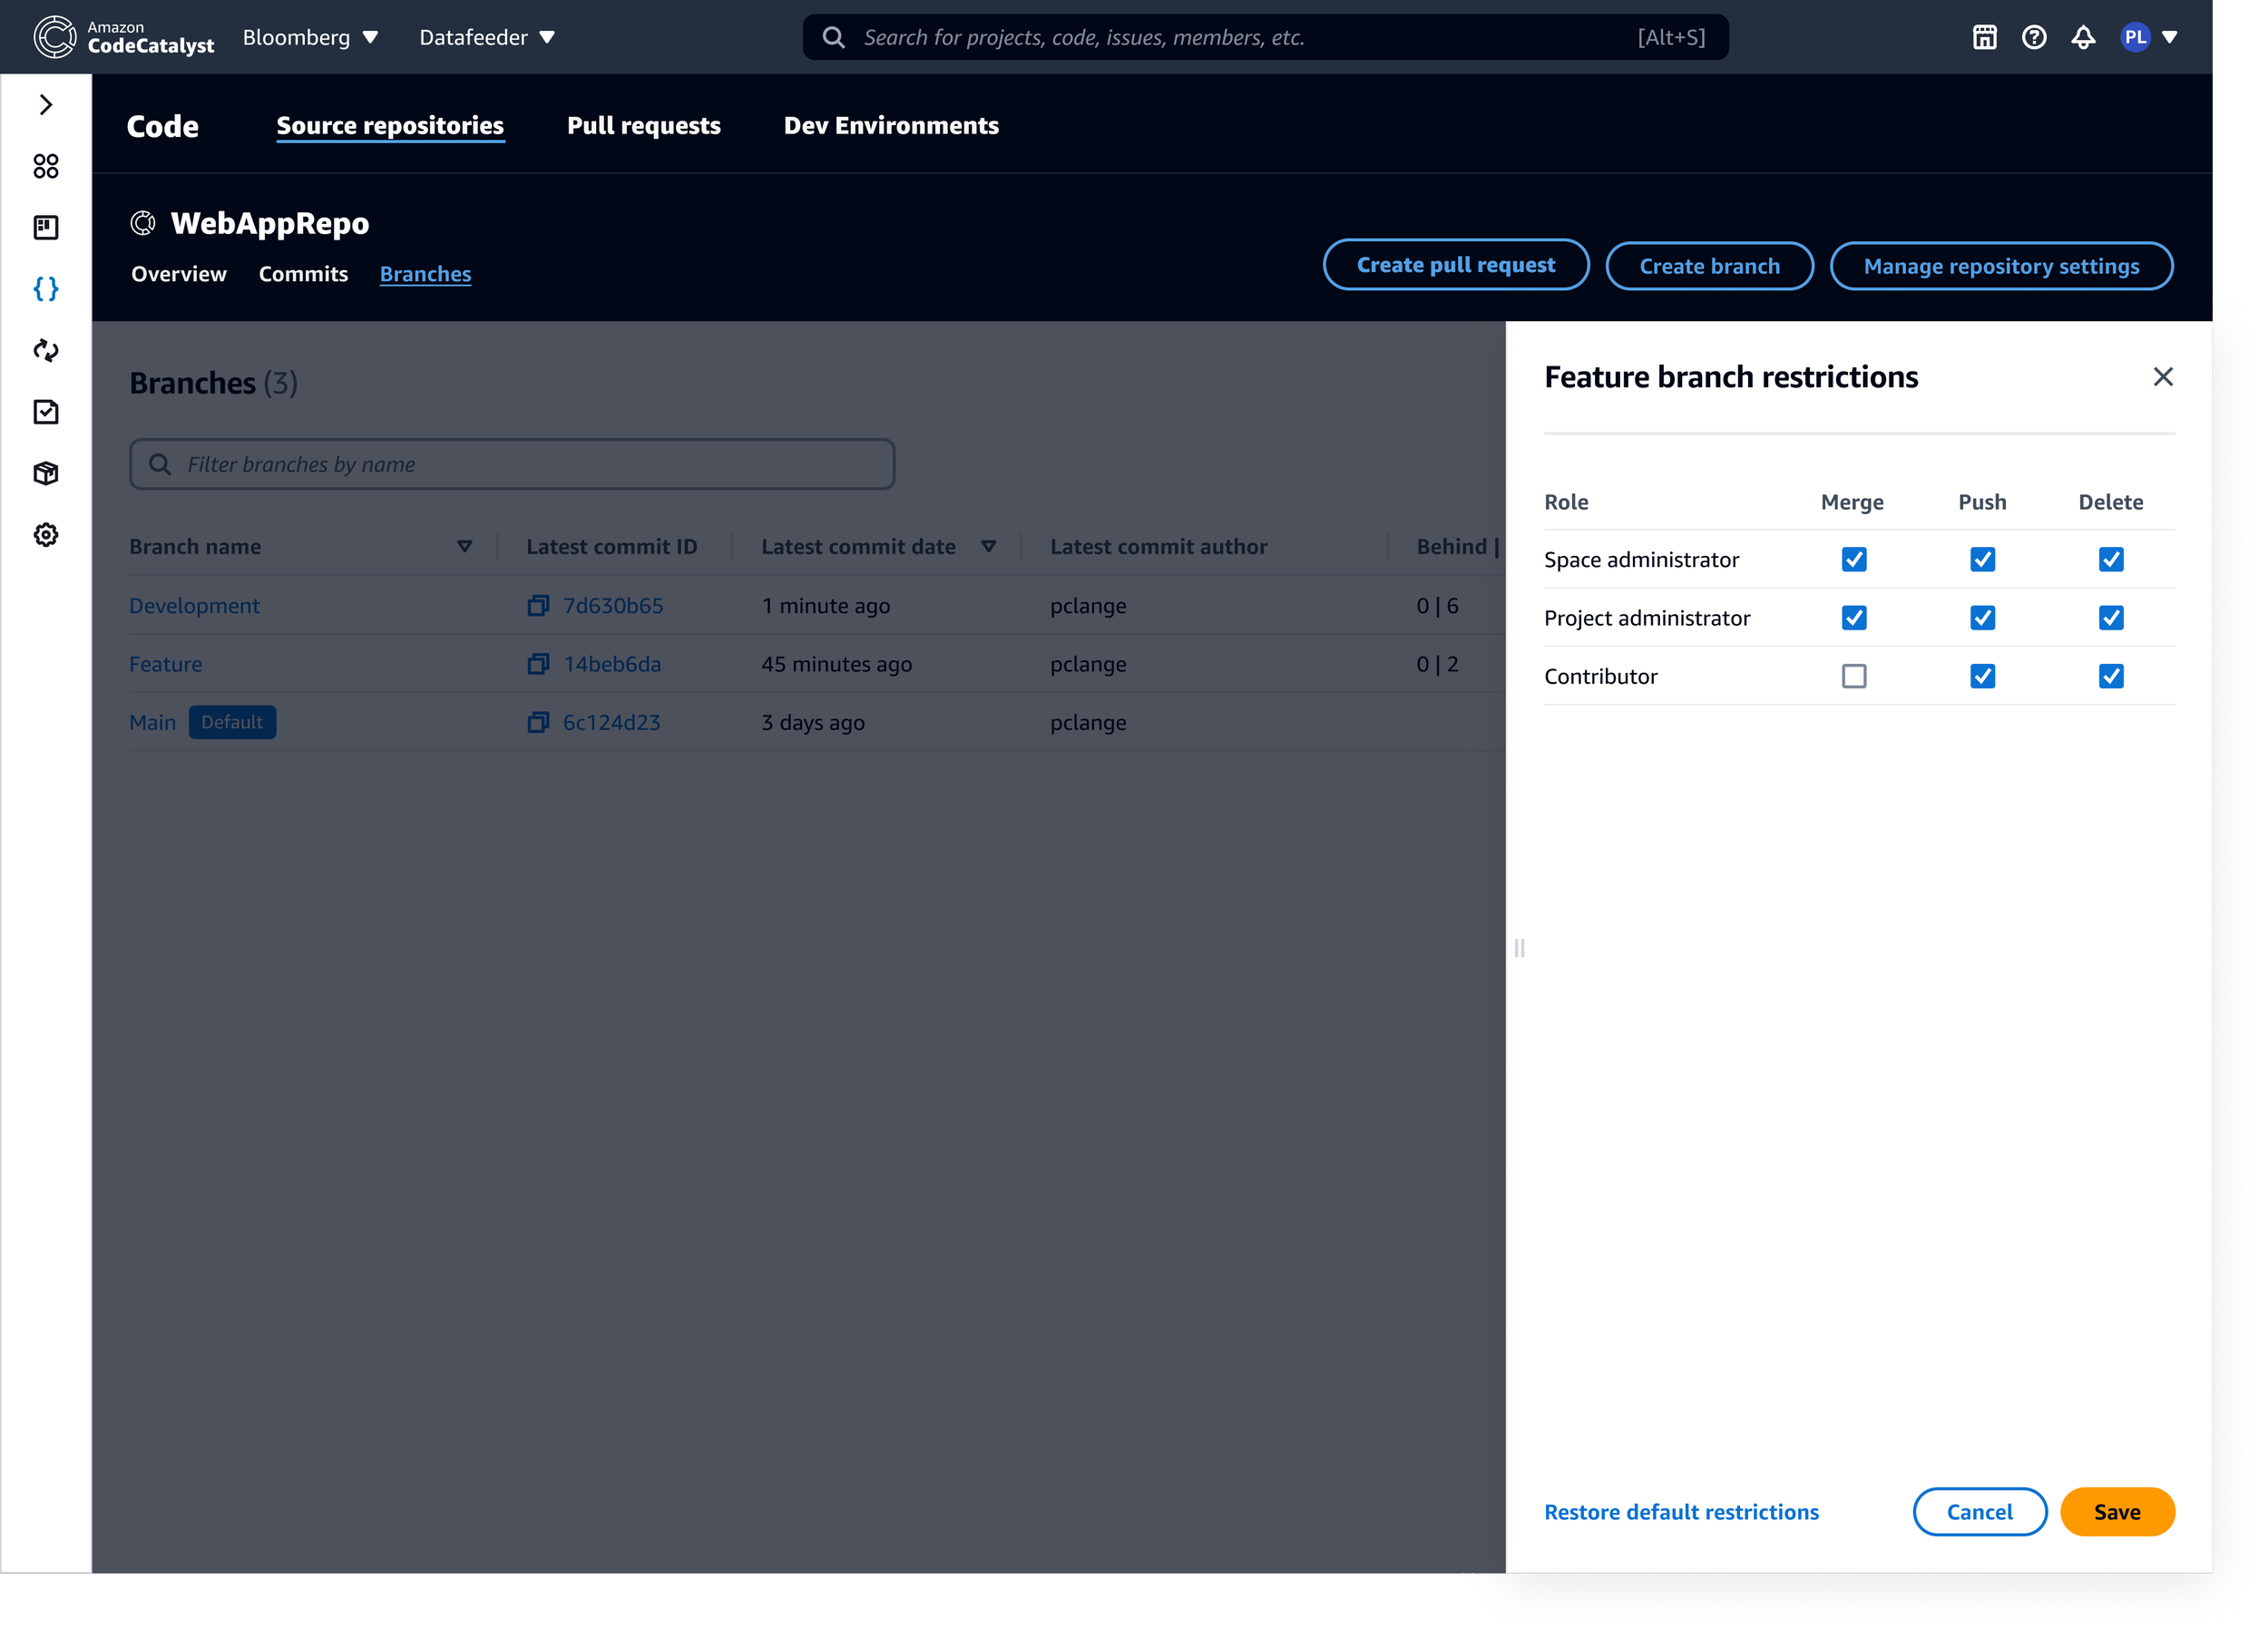This screenshot has width=2268, height=1638.
Task: Uncheck Push for Space administrator
Action: pos(1982,560)
